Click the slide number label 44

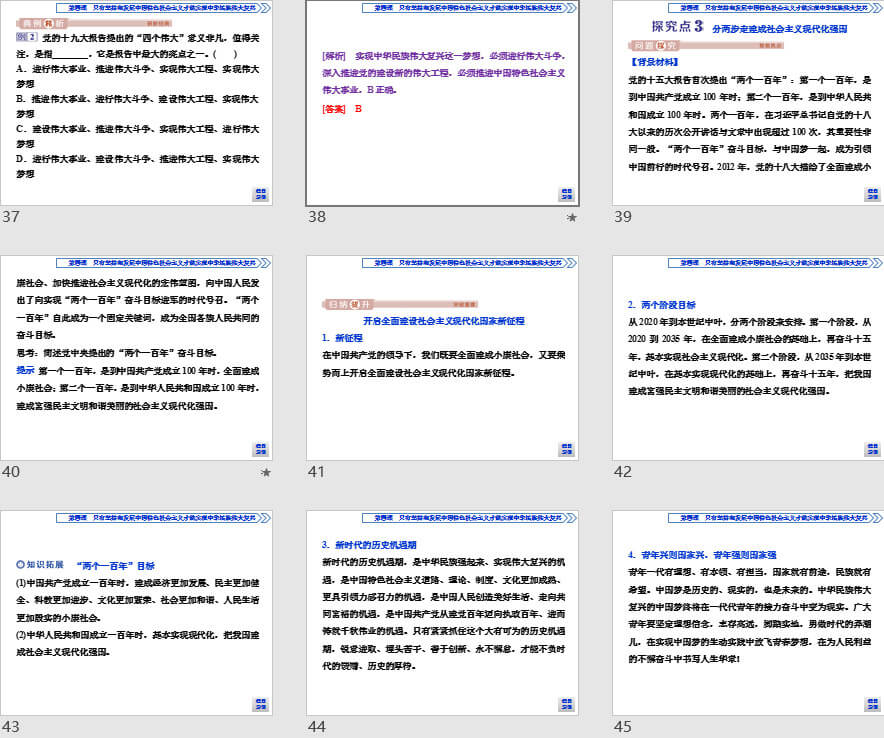pos(317,727)
